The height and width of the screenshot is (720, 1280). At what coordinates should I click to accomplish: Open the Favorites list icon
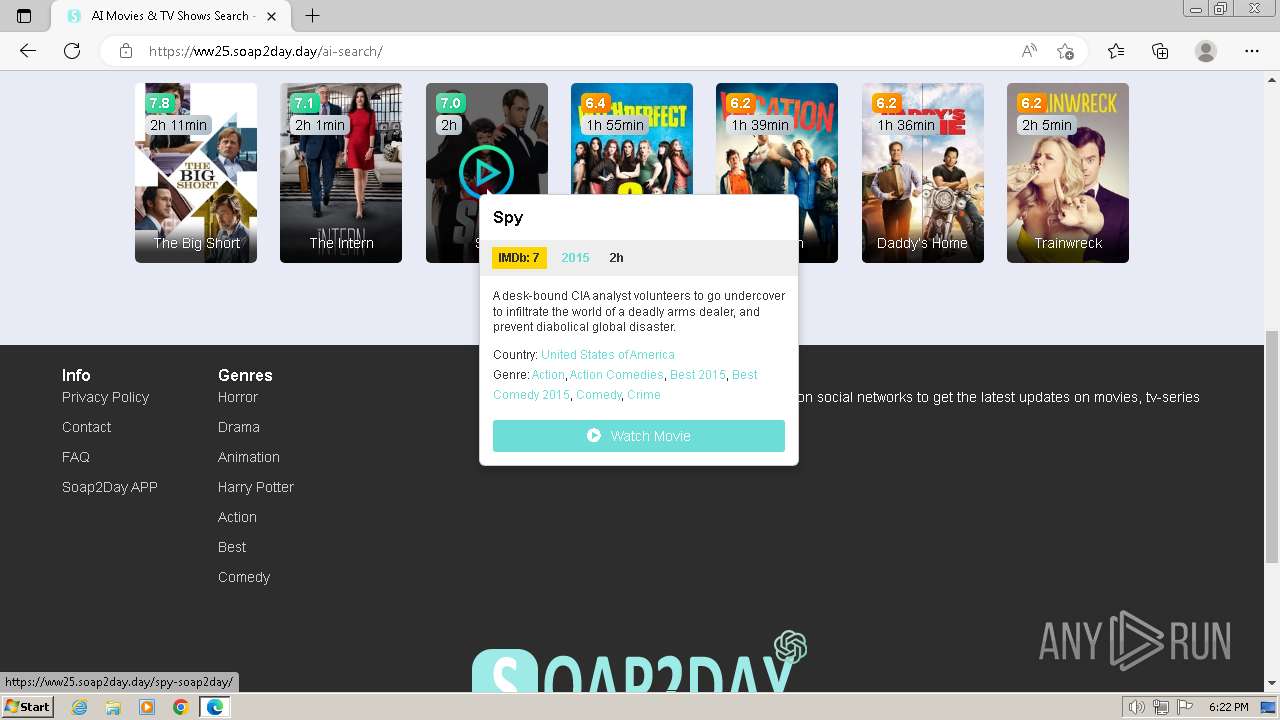click(x=1116, y=51)
